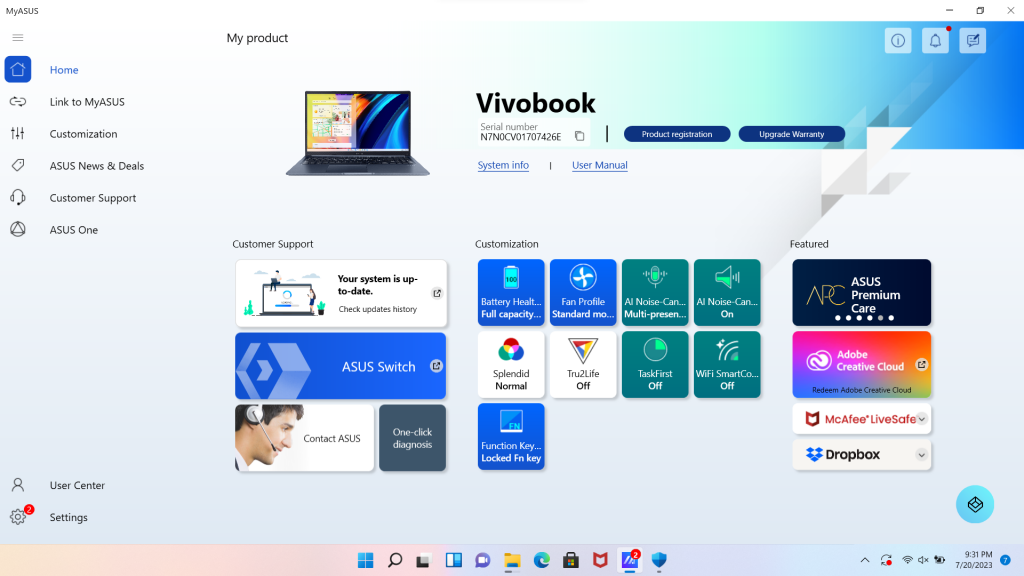
Task: Open taskbar Search
Action: pyautogui.click(x=395, y=560)
